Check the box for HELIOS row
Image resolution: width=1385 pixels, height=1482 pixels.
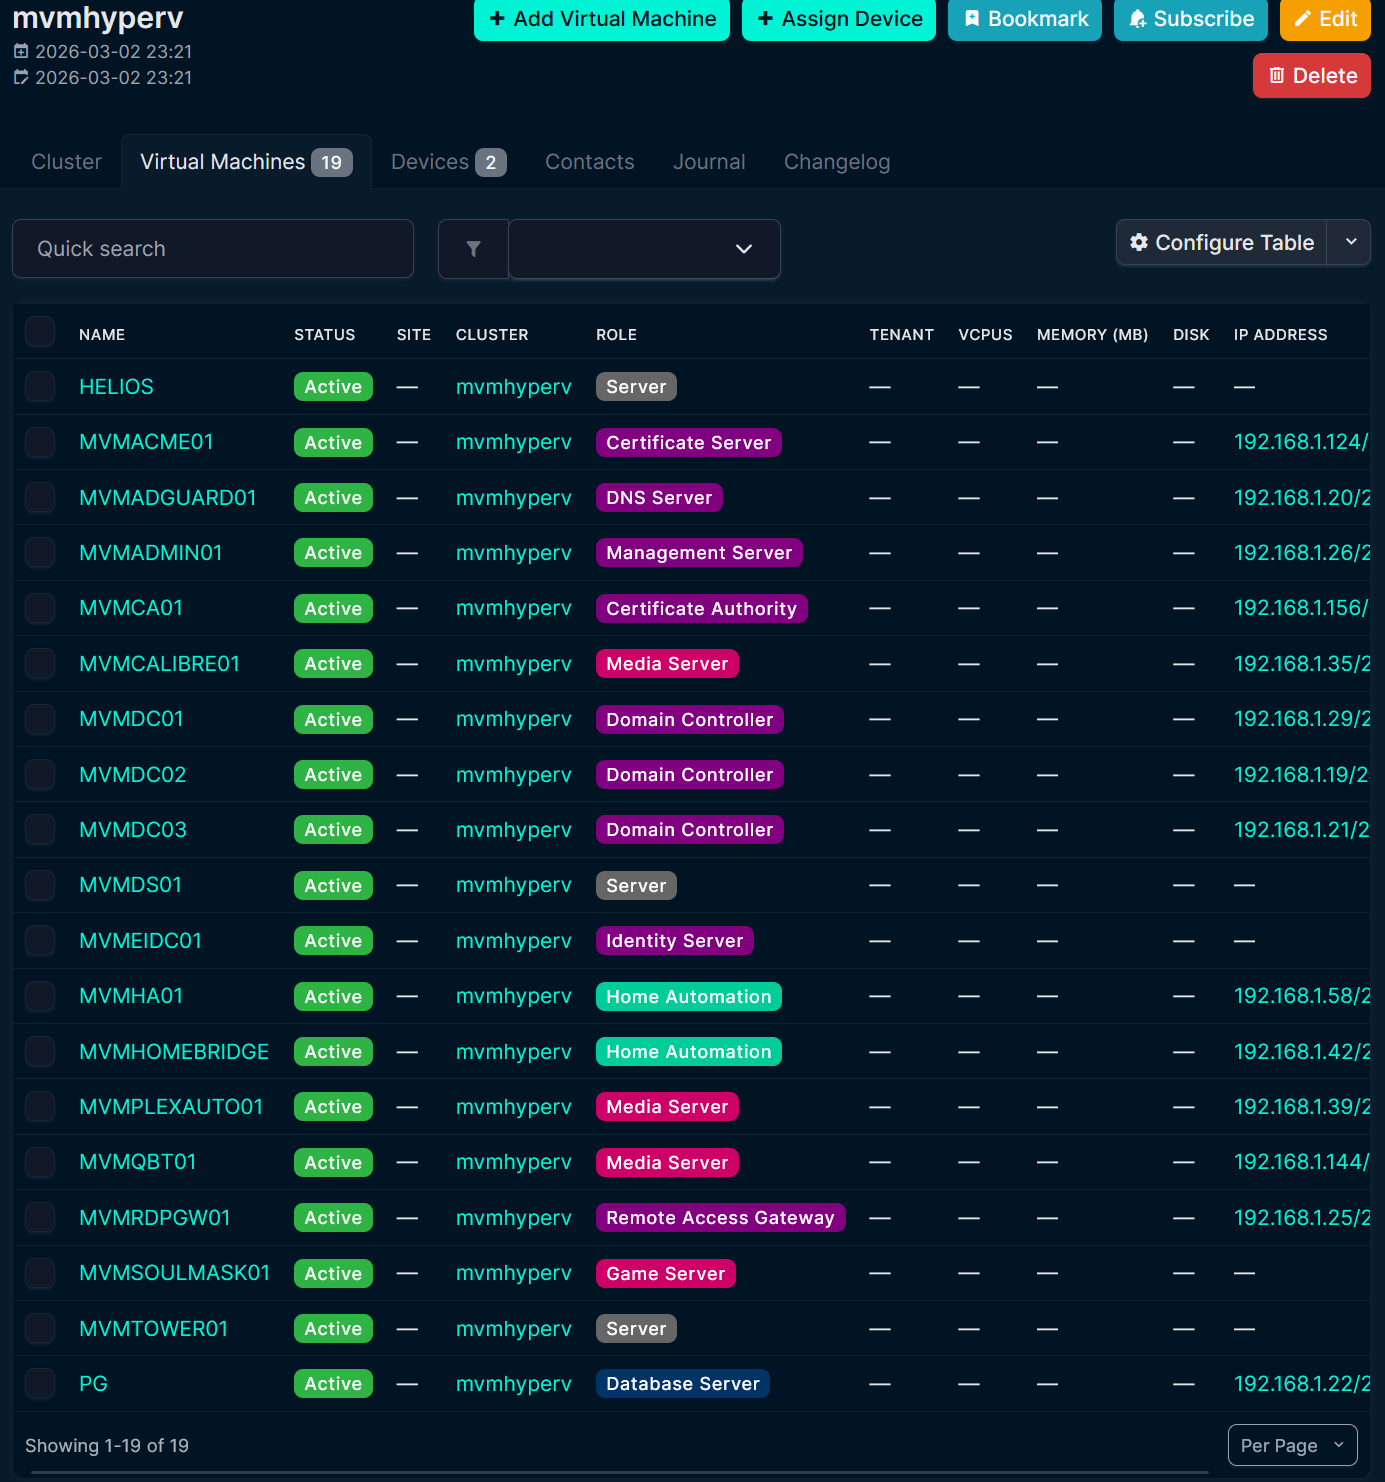(x=40, y=387)
